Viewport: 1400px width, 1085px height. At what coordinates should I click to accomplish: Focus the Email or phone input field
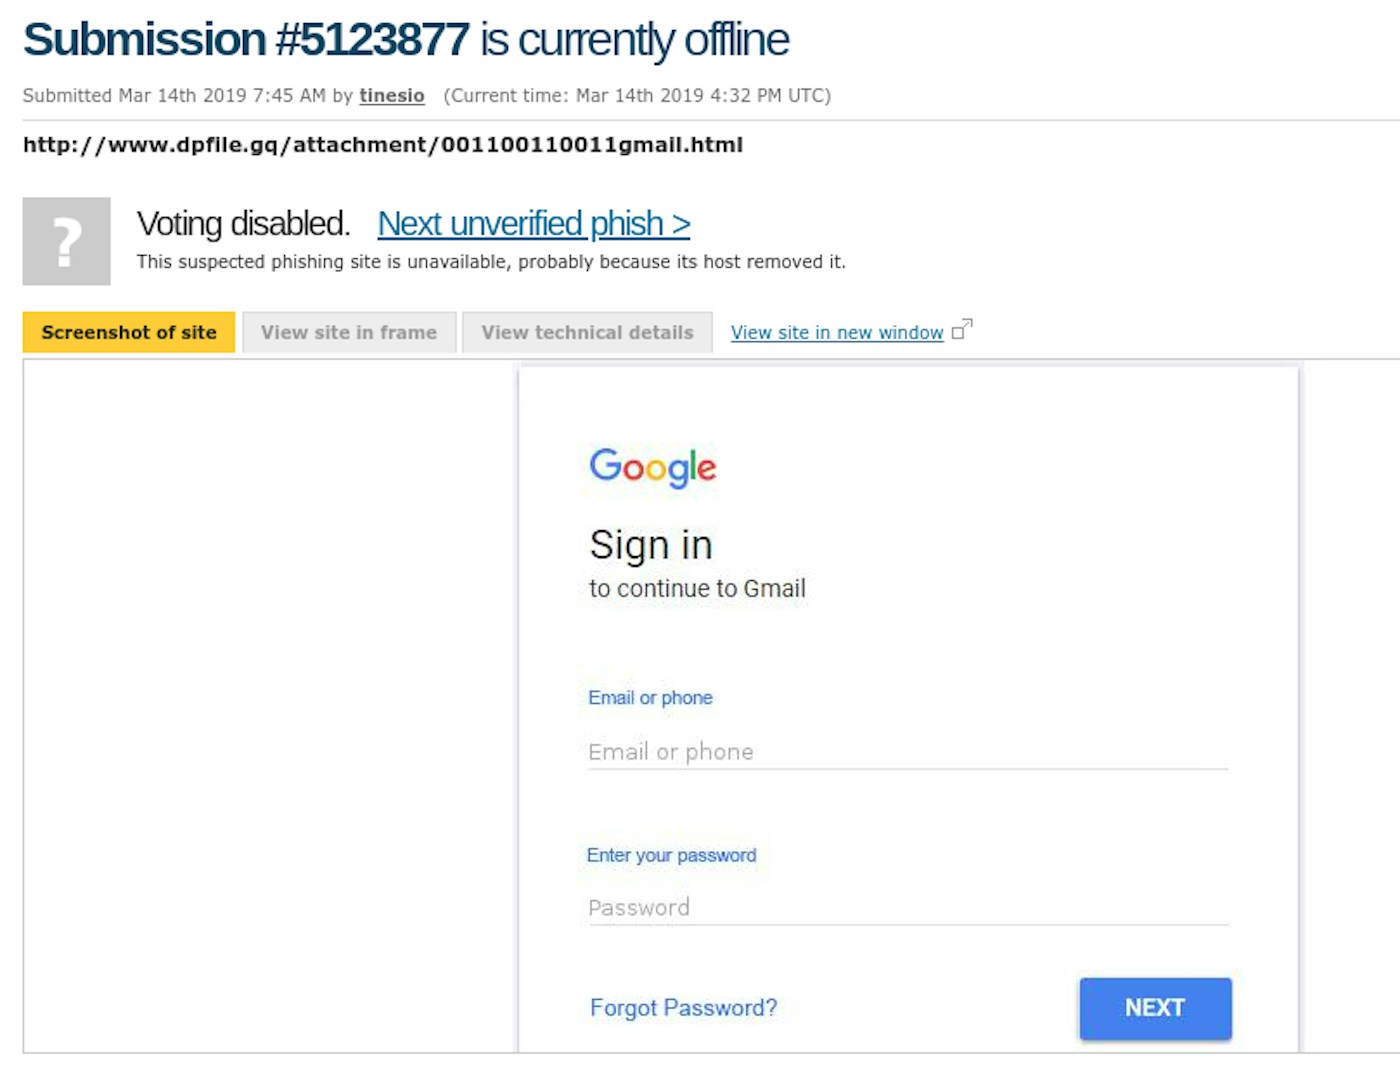click(907, 752)
